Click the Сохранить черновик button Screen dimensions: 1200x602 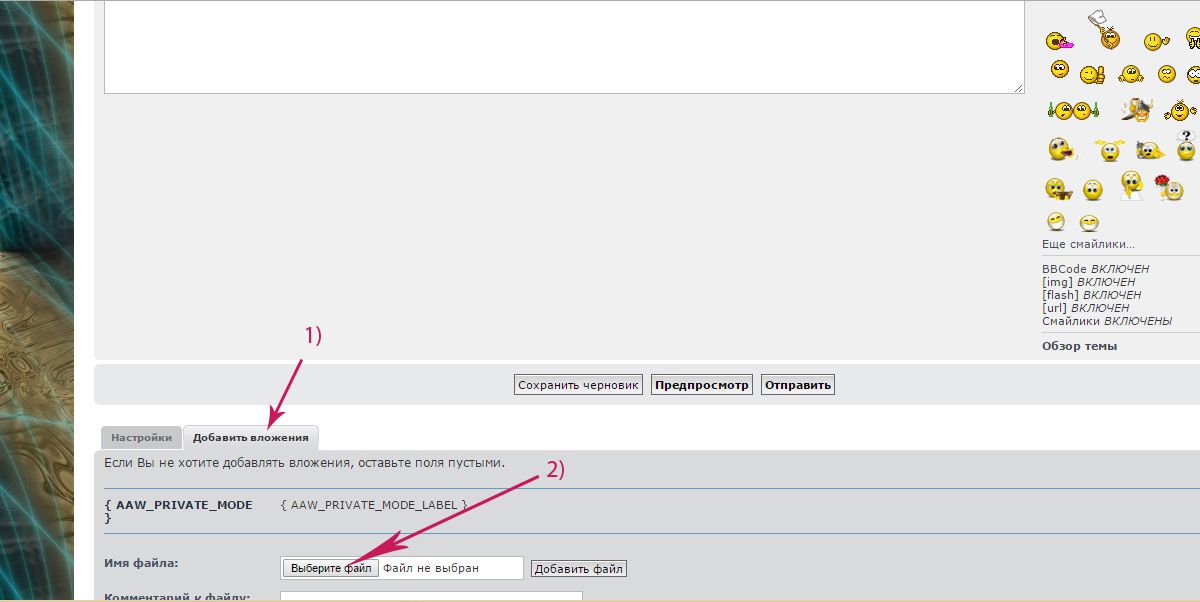(578, 385)
